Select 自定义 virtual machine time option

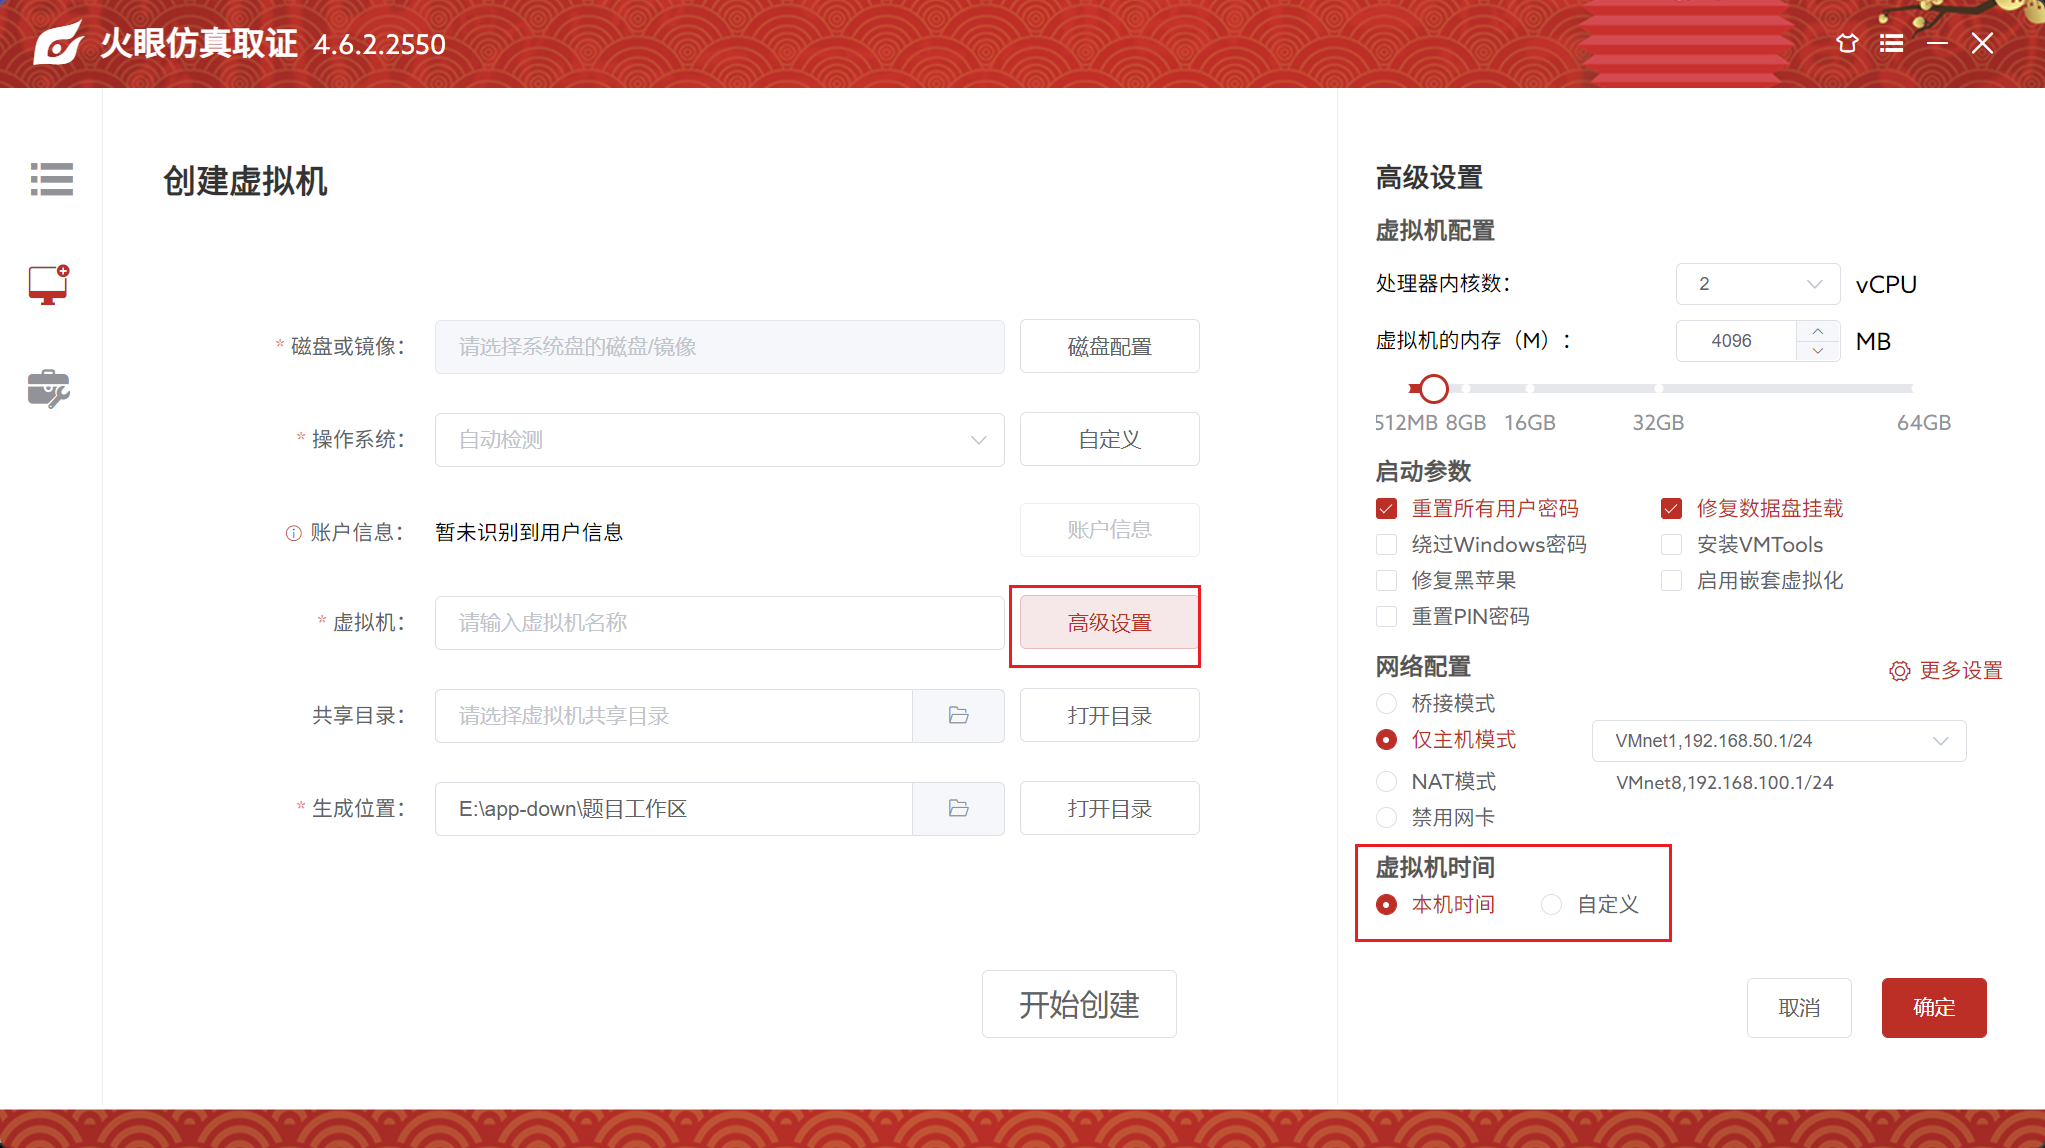coord(1551,905)
